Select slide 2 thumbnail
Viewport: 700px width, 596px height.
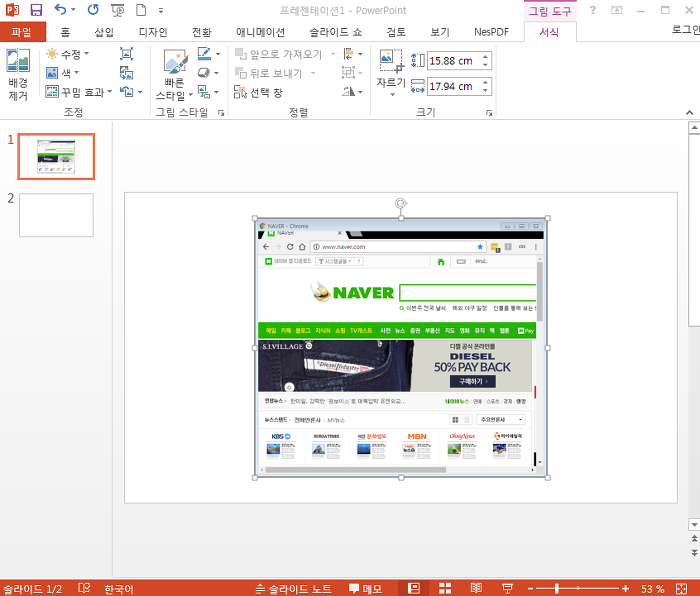pyautogui.click(x=56, y=215)
